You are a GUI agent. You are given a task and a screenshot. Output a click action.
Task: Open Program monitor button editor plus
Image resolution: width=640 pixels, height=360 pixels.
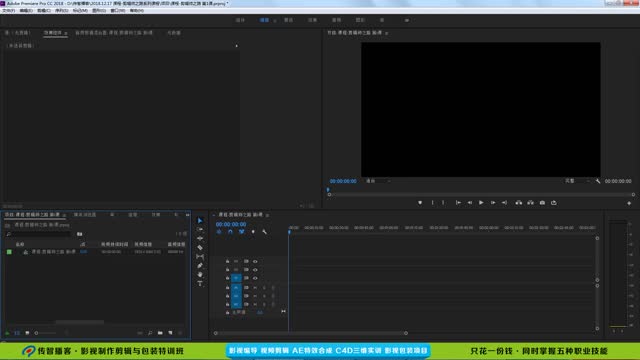coord(629,203)
